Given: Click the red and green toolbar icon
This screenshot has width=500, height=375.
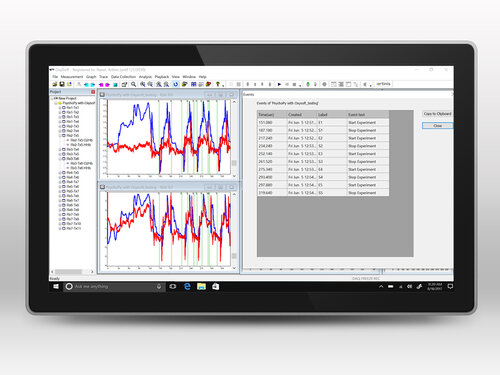Looking at the screenshot, I should click(208, 84).
